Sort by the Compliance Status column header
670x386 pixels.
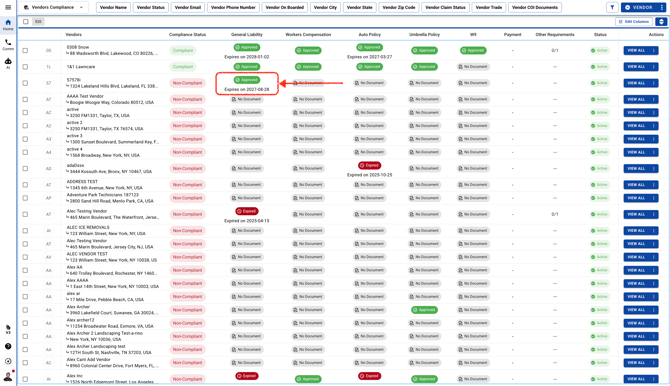187,35
